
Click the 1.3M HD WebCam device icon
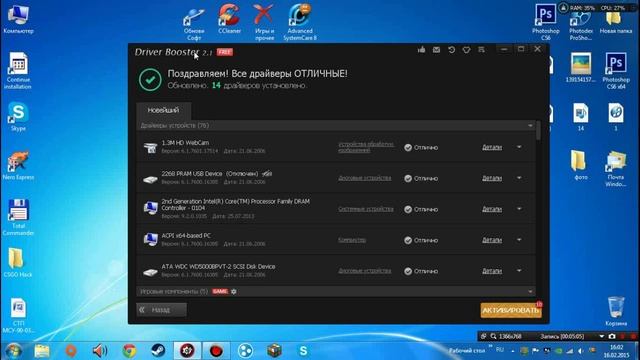(151, 147)
